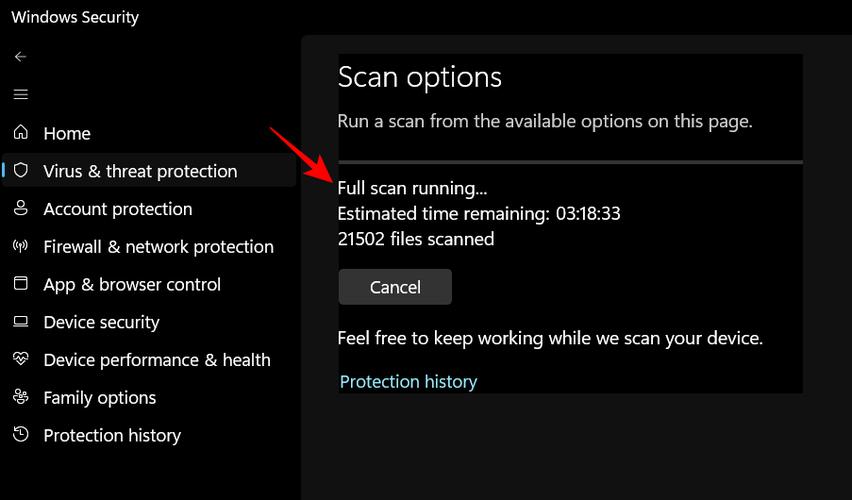Image resolution: width=852 pixels, height=500 pixels.
Task: Click the Home house icon
Action: 21,132
